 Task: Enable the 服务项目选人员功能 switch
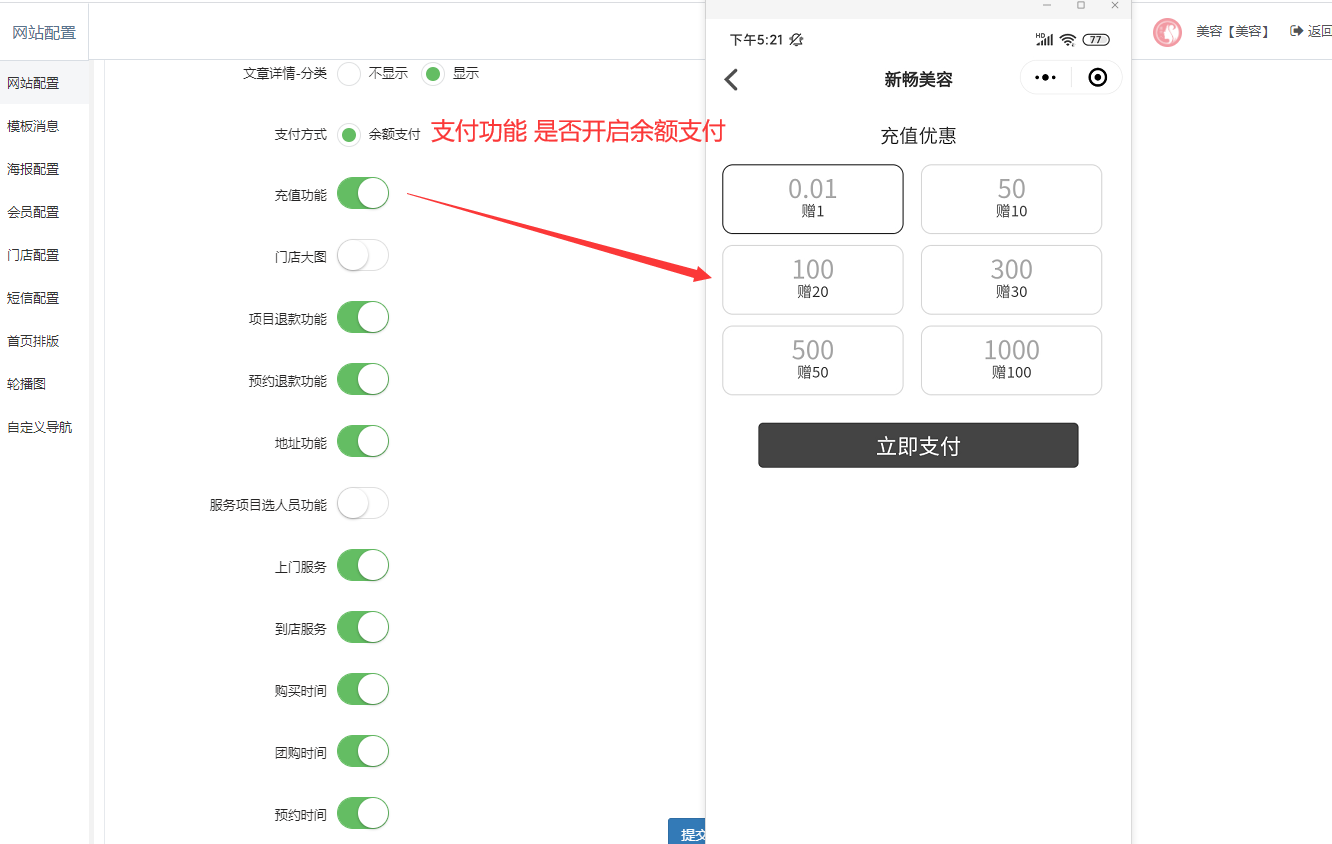click(x=362, y=504)
